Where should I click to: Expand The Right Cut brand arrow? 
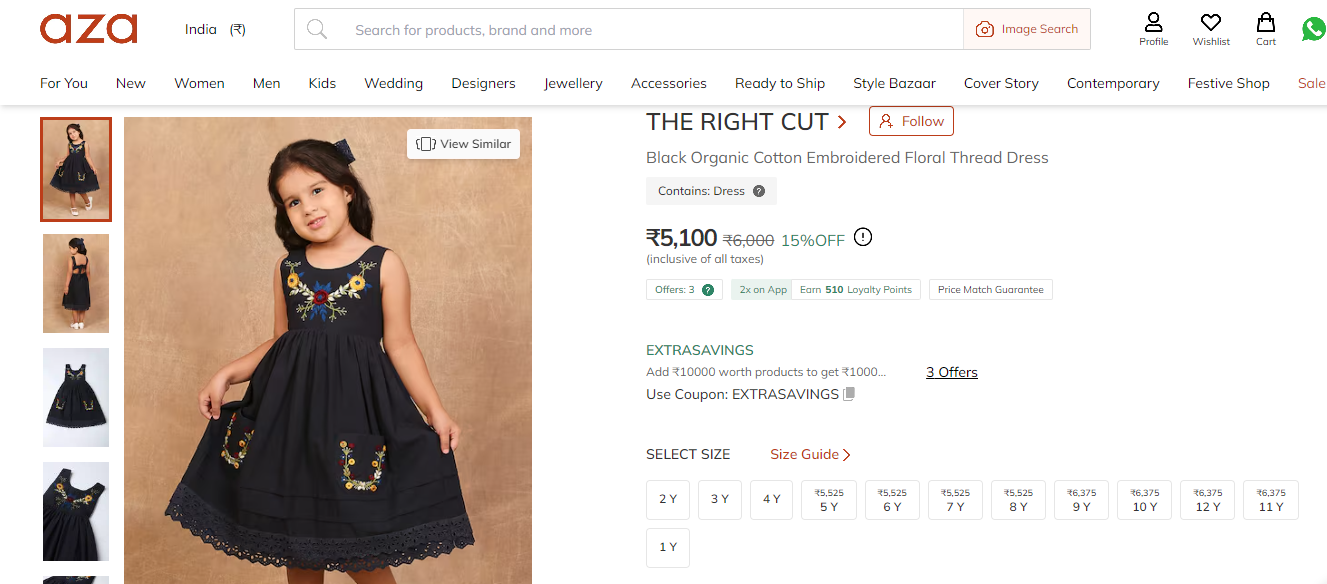click(842, 122)
